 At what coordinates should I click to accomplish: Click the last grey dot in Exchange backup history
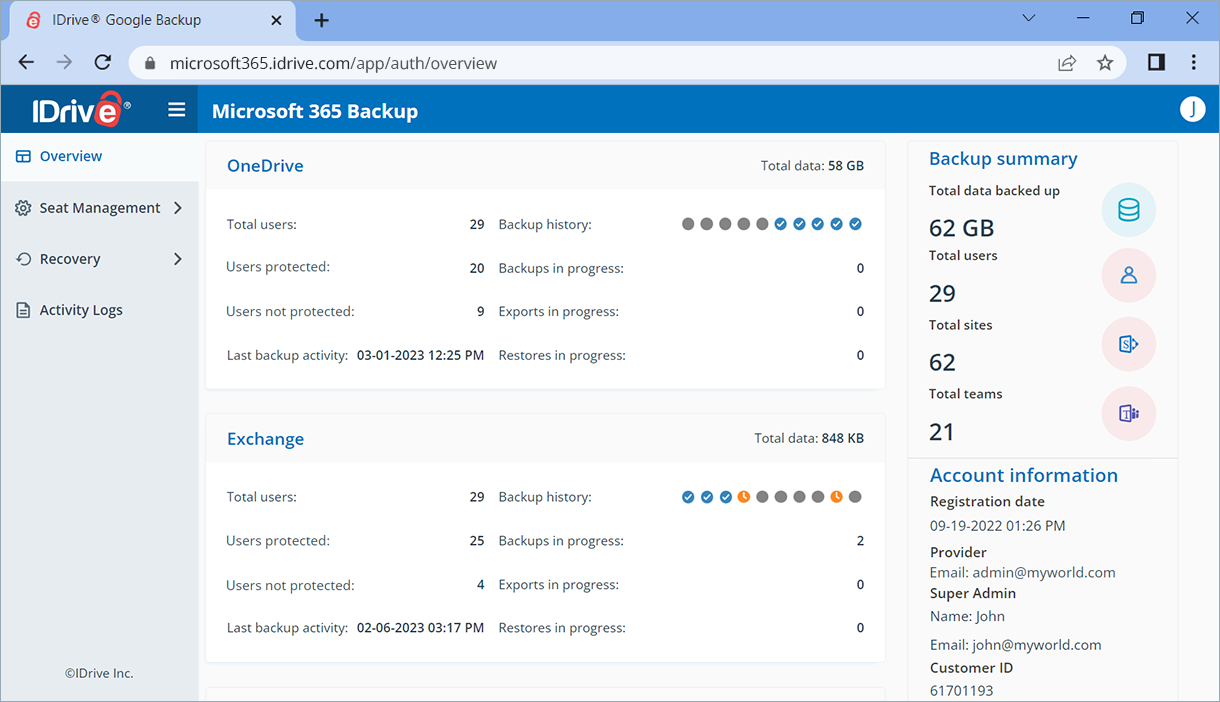[855, 497]
